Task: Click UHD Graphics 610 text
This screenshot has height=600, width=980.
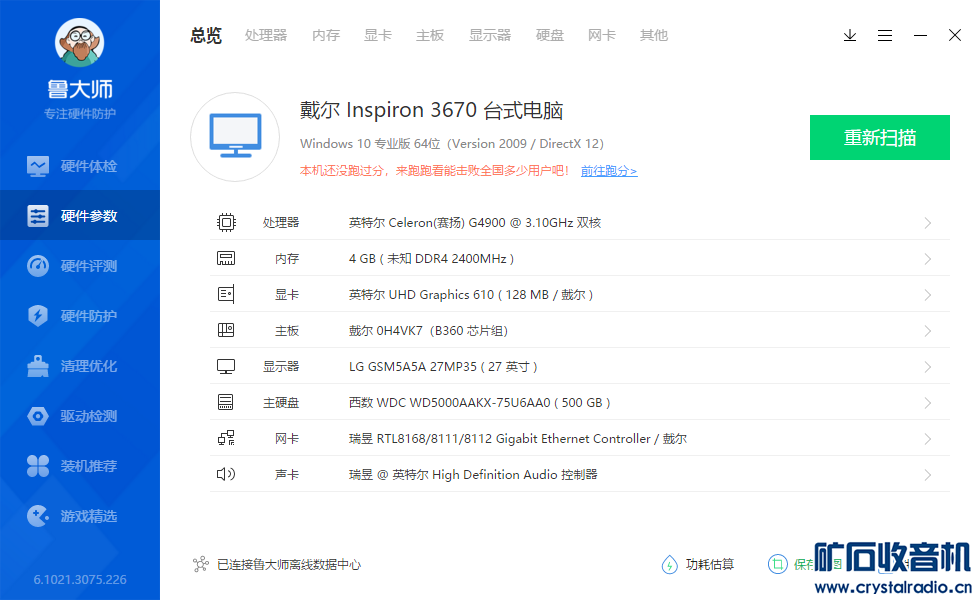Action: coord(471,294)
